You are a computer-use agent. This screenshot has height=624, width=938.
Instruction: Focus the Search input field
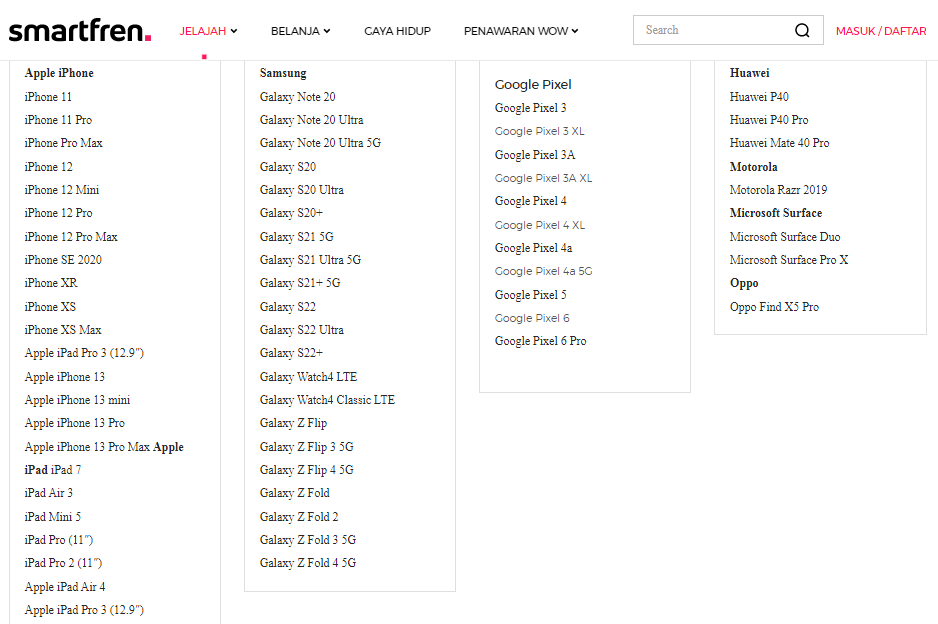coord(715,30)
